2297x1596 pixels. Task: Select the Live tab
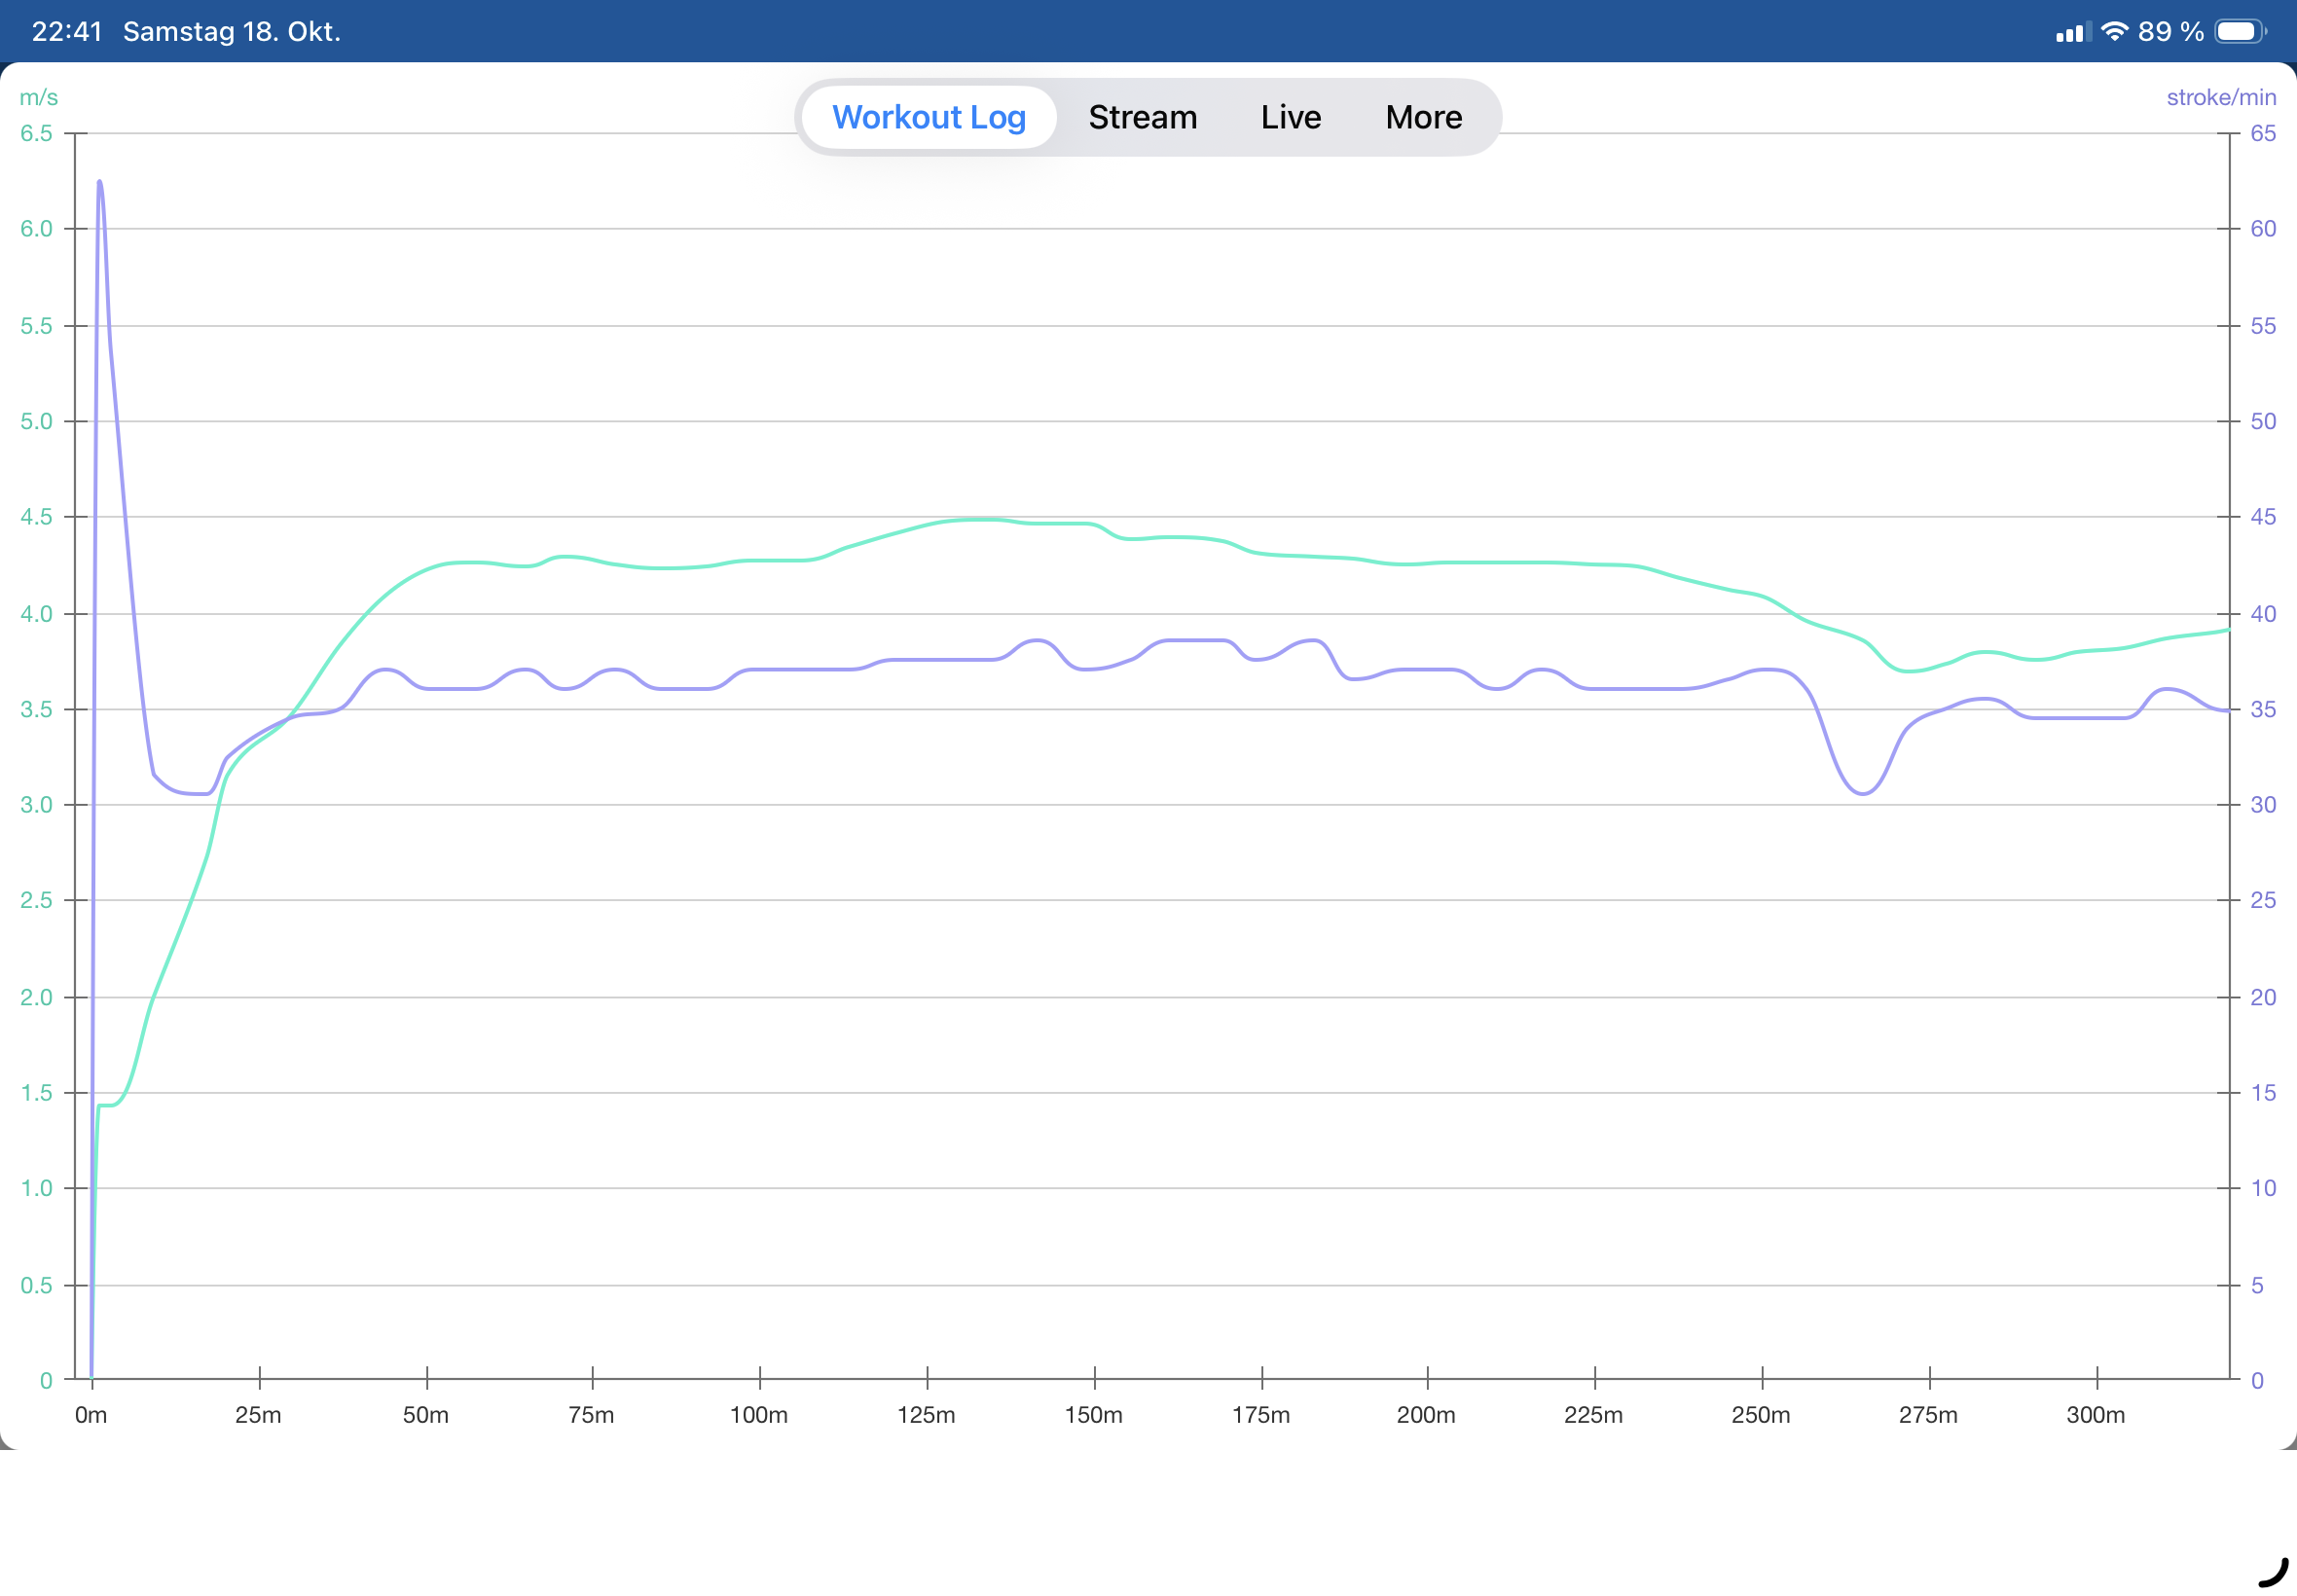[1290, 117]
